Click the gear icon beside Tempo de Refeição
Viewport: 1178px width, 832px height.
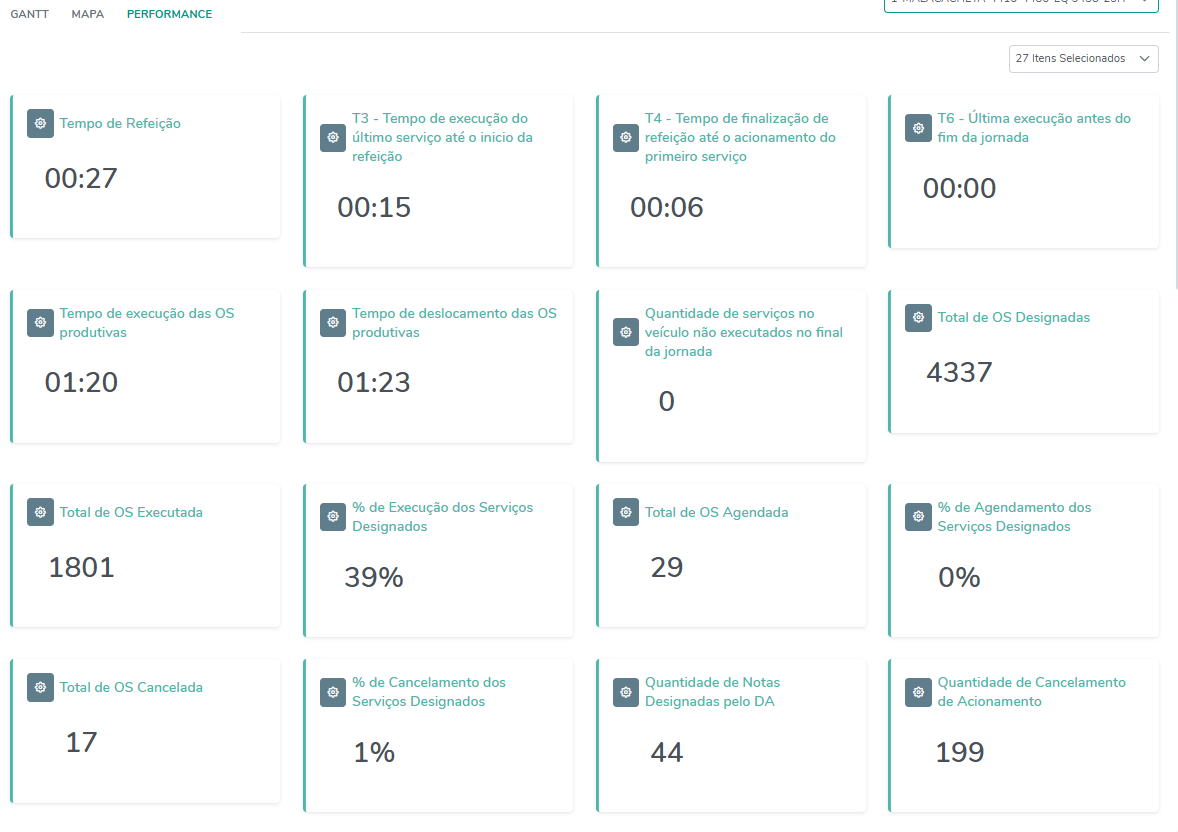[x=40, y=123]
